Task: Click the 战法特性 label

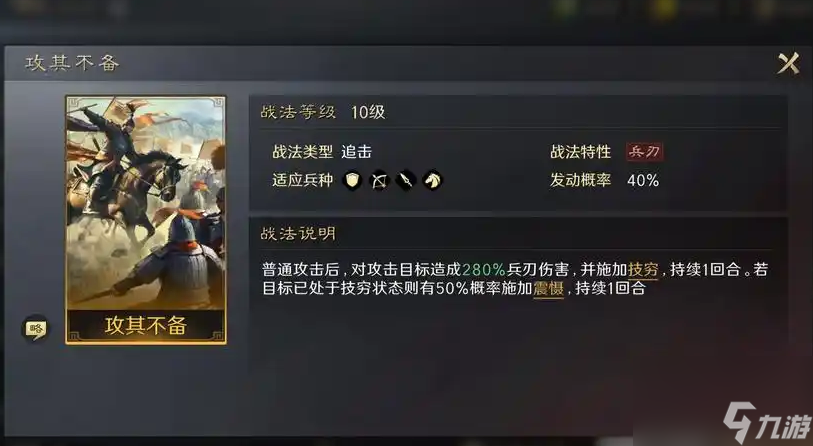Action: (x=581, y=152)
